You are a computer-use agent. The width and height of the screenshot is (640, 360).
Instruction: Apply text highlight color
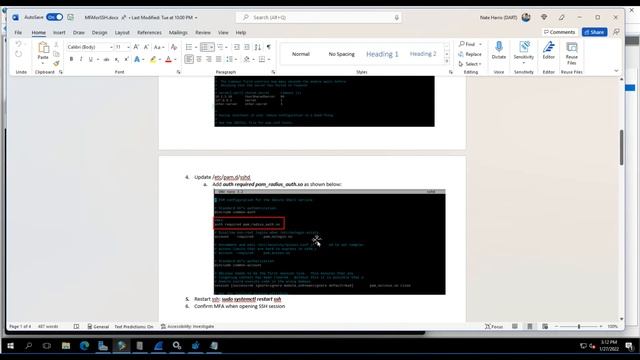coord(153,60)
